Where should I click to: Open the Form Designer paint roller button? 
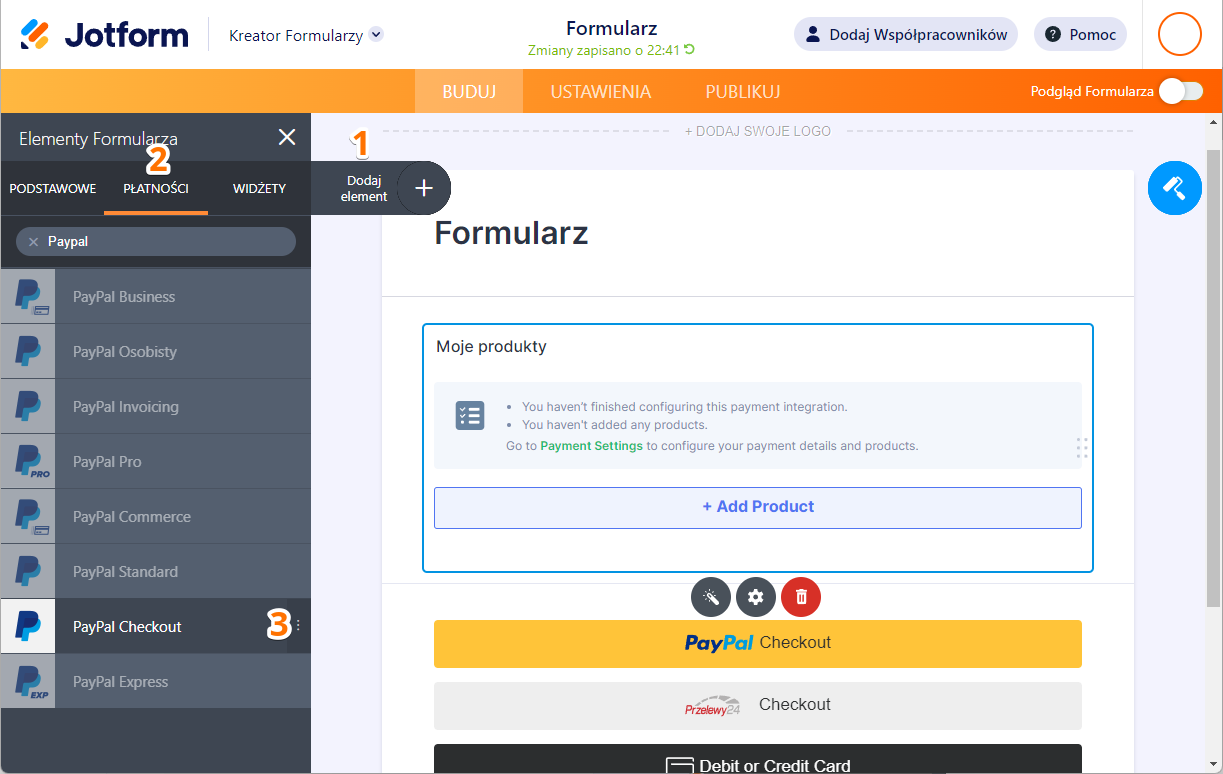click(x=1174, y=188)
